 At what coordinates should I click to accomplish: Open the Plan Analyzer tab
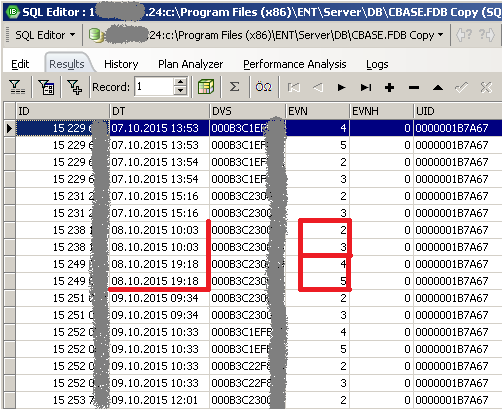click(190, 64)
